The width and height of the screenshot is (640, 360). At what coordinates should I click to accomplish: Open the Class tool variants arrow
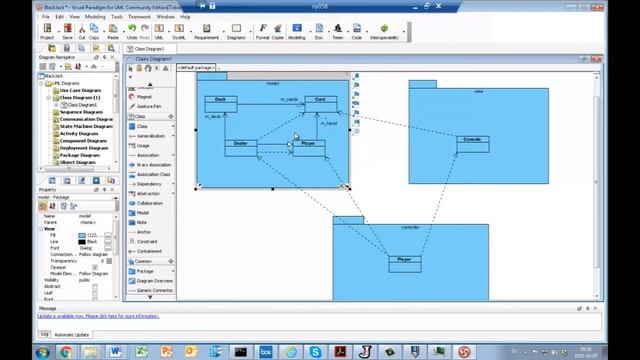(173, 127)
